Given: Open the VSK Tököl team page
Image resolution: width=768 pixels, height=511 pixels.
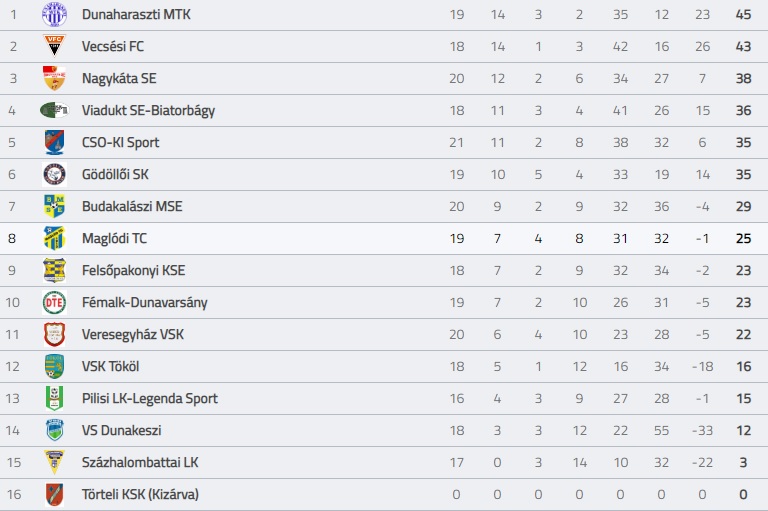Looking at the screenshot, I should pos(110,366).
